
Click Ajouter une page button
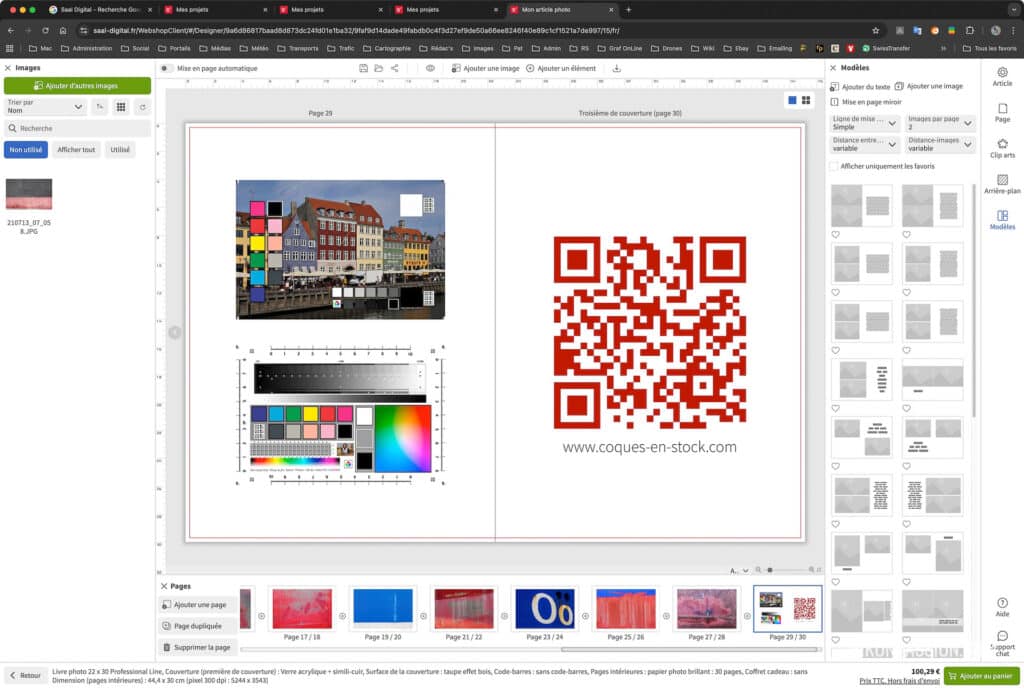(x=198, y=605)
